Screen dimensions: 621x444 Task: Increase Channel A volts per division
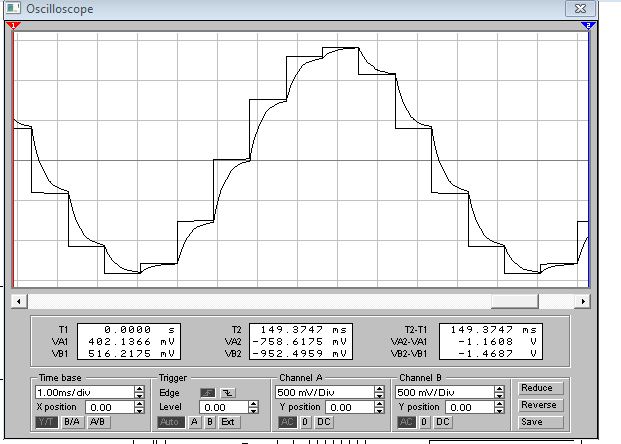[x=379, y=389]
